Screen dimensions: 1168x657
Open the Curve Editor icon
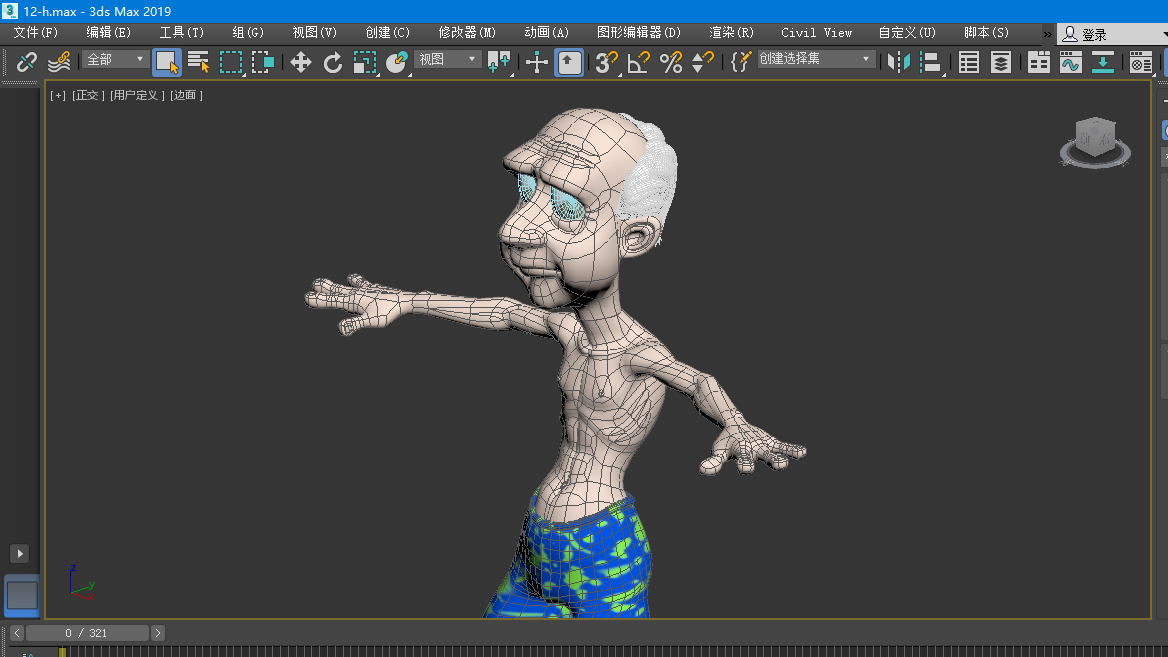coord(1070,62)
